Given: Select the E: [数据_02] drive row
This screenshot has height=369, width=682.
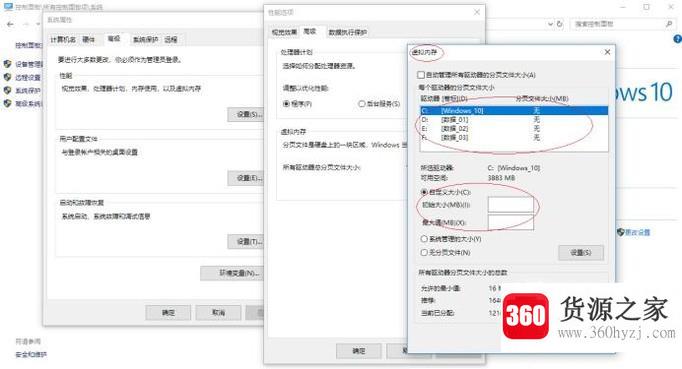Looking at the screenshot, I should [514, 128].
